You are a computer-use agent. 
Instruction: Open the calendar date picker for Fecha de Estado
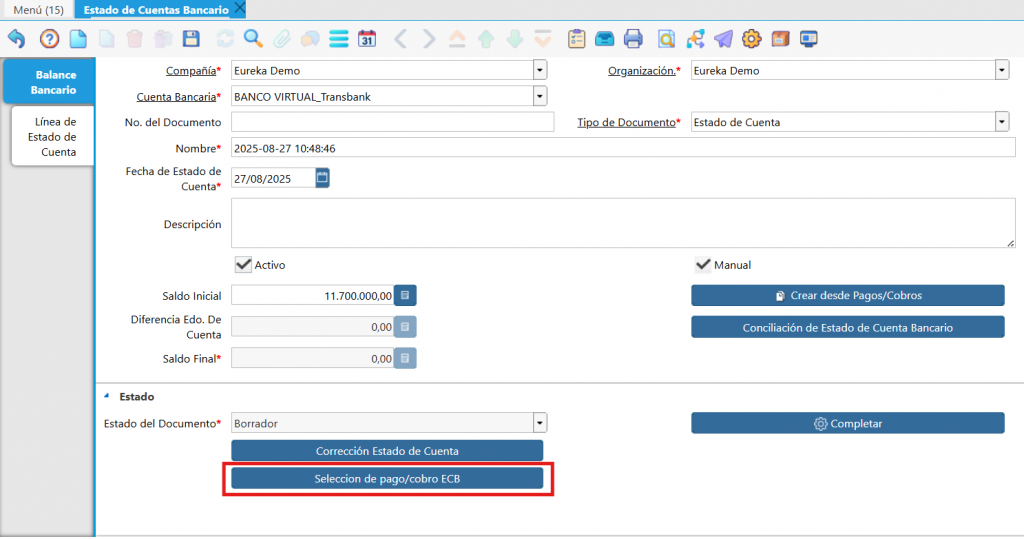pos(322,178)
